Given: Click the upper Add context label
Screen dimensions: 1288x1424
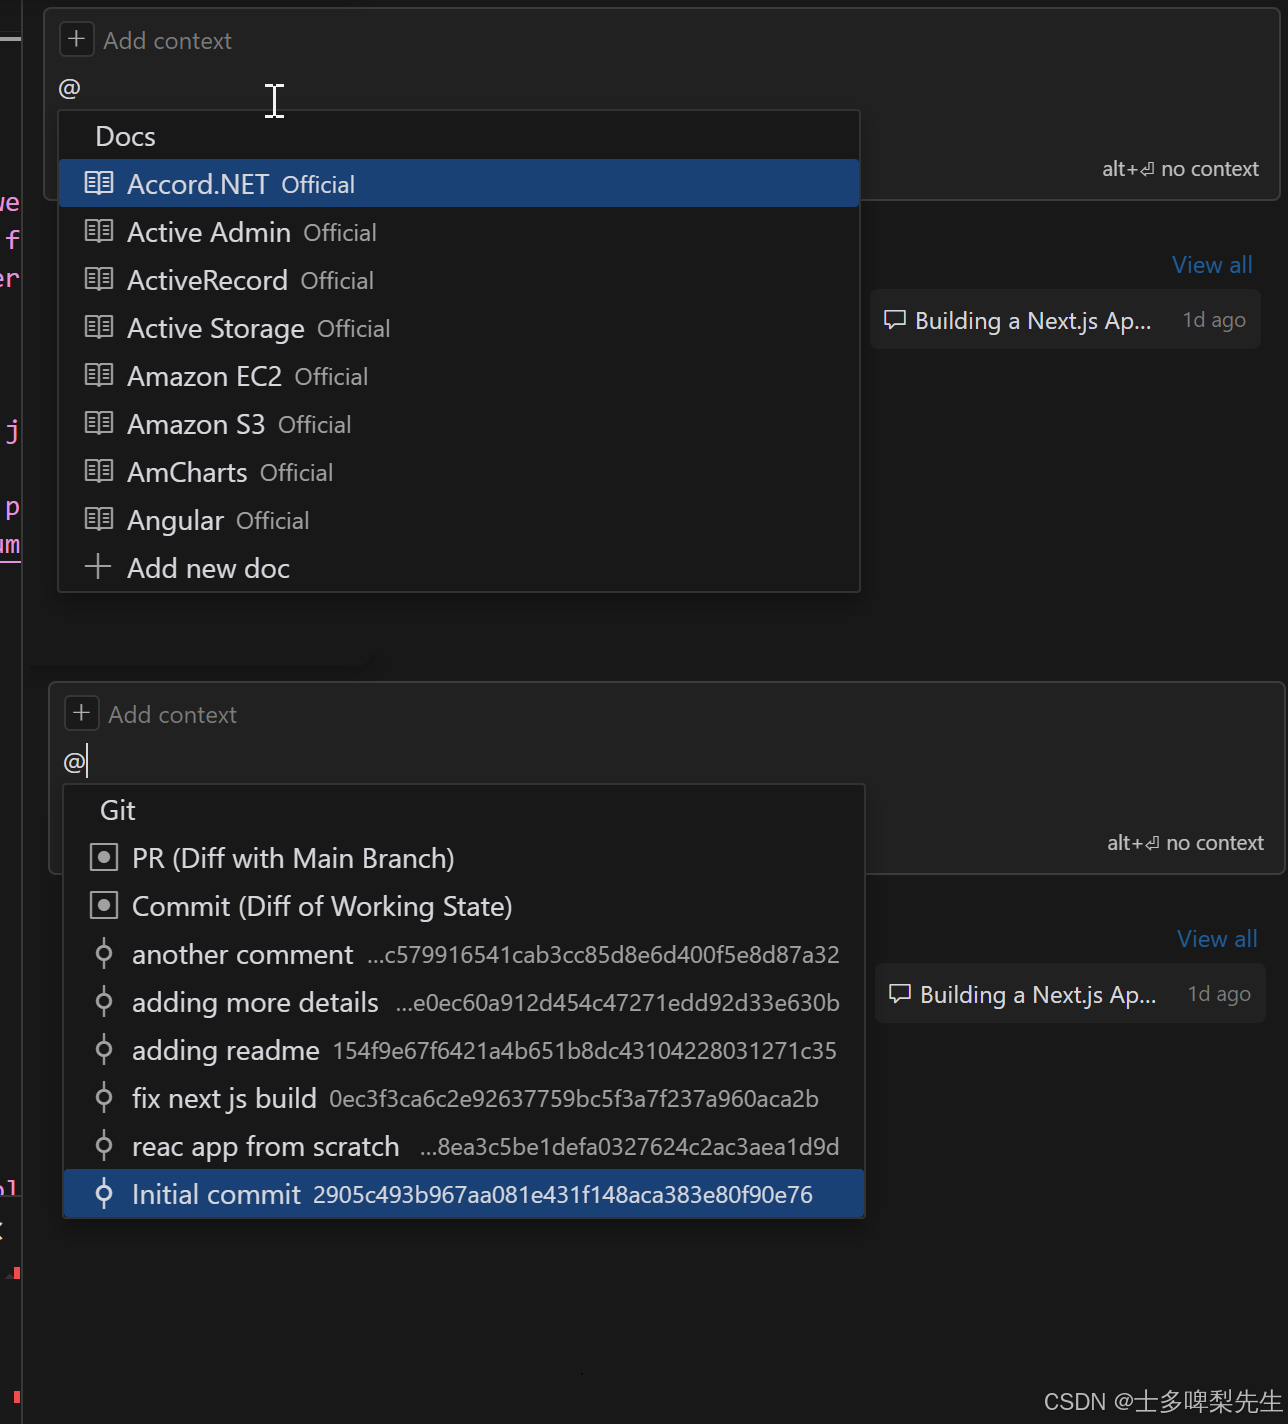Looking at the screenshot, I should (x=167, y=41).
